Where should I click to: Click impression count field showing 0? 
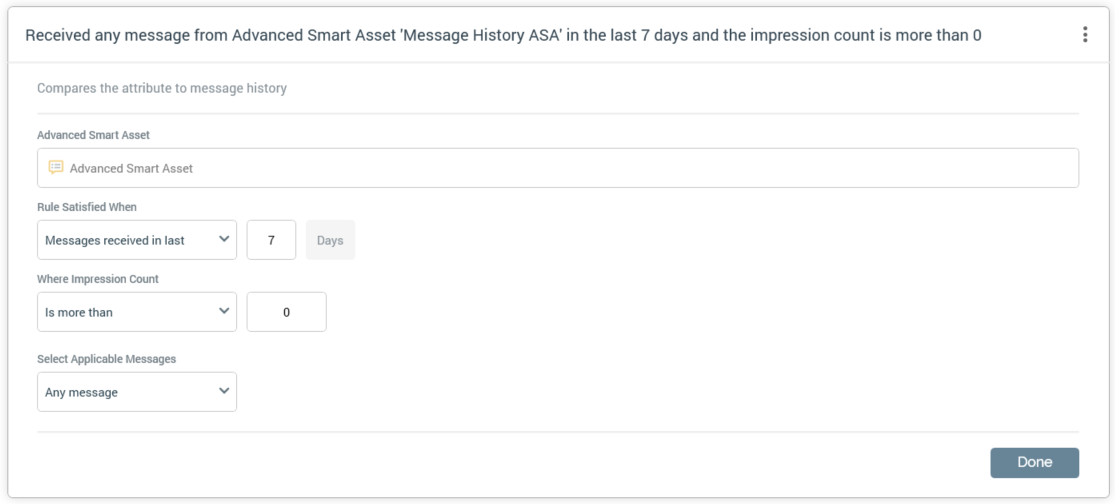coord(286,312)
